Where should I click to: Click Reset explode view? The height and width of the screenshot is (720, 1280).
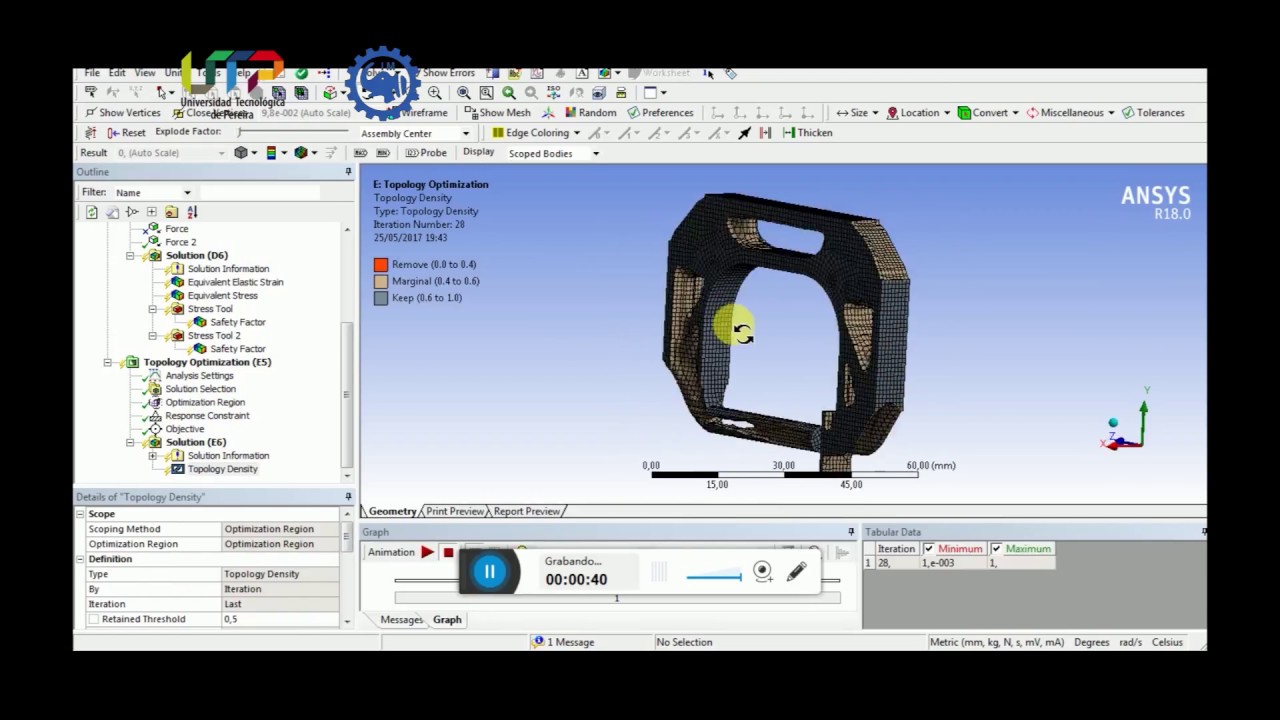(126, 133)
